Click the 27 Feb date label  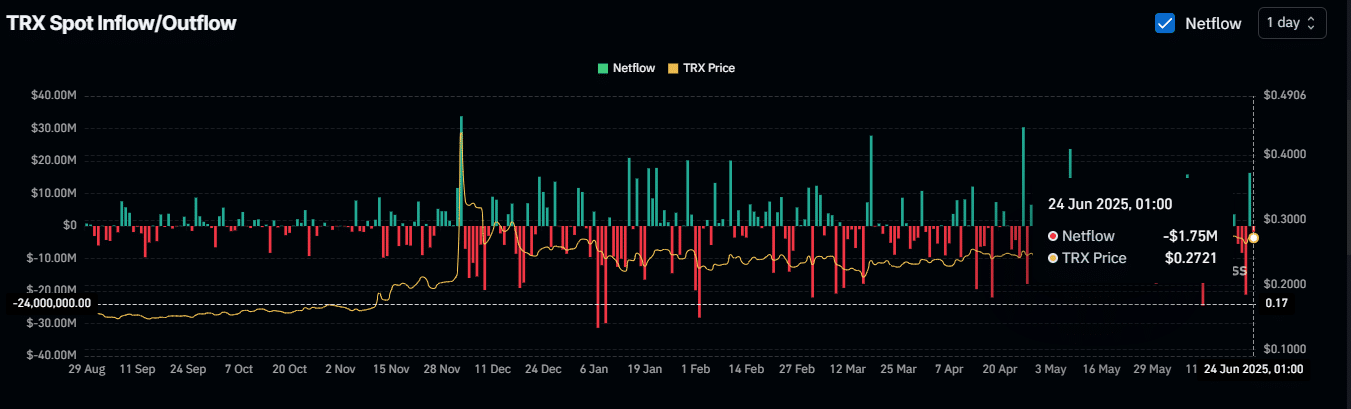click(797, 369)
